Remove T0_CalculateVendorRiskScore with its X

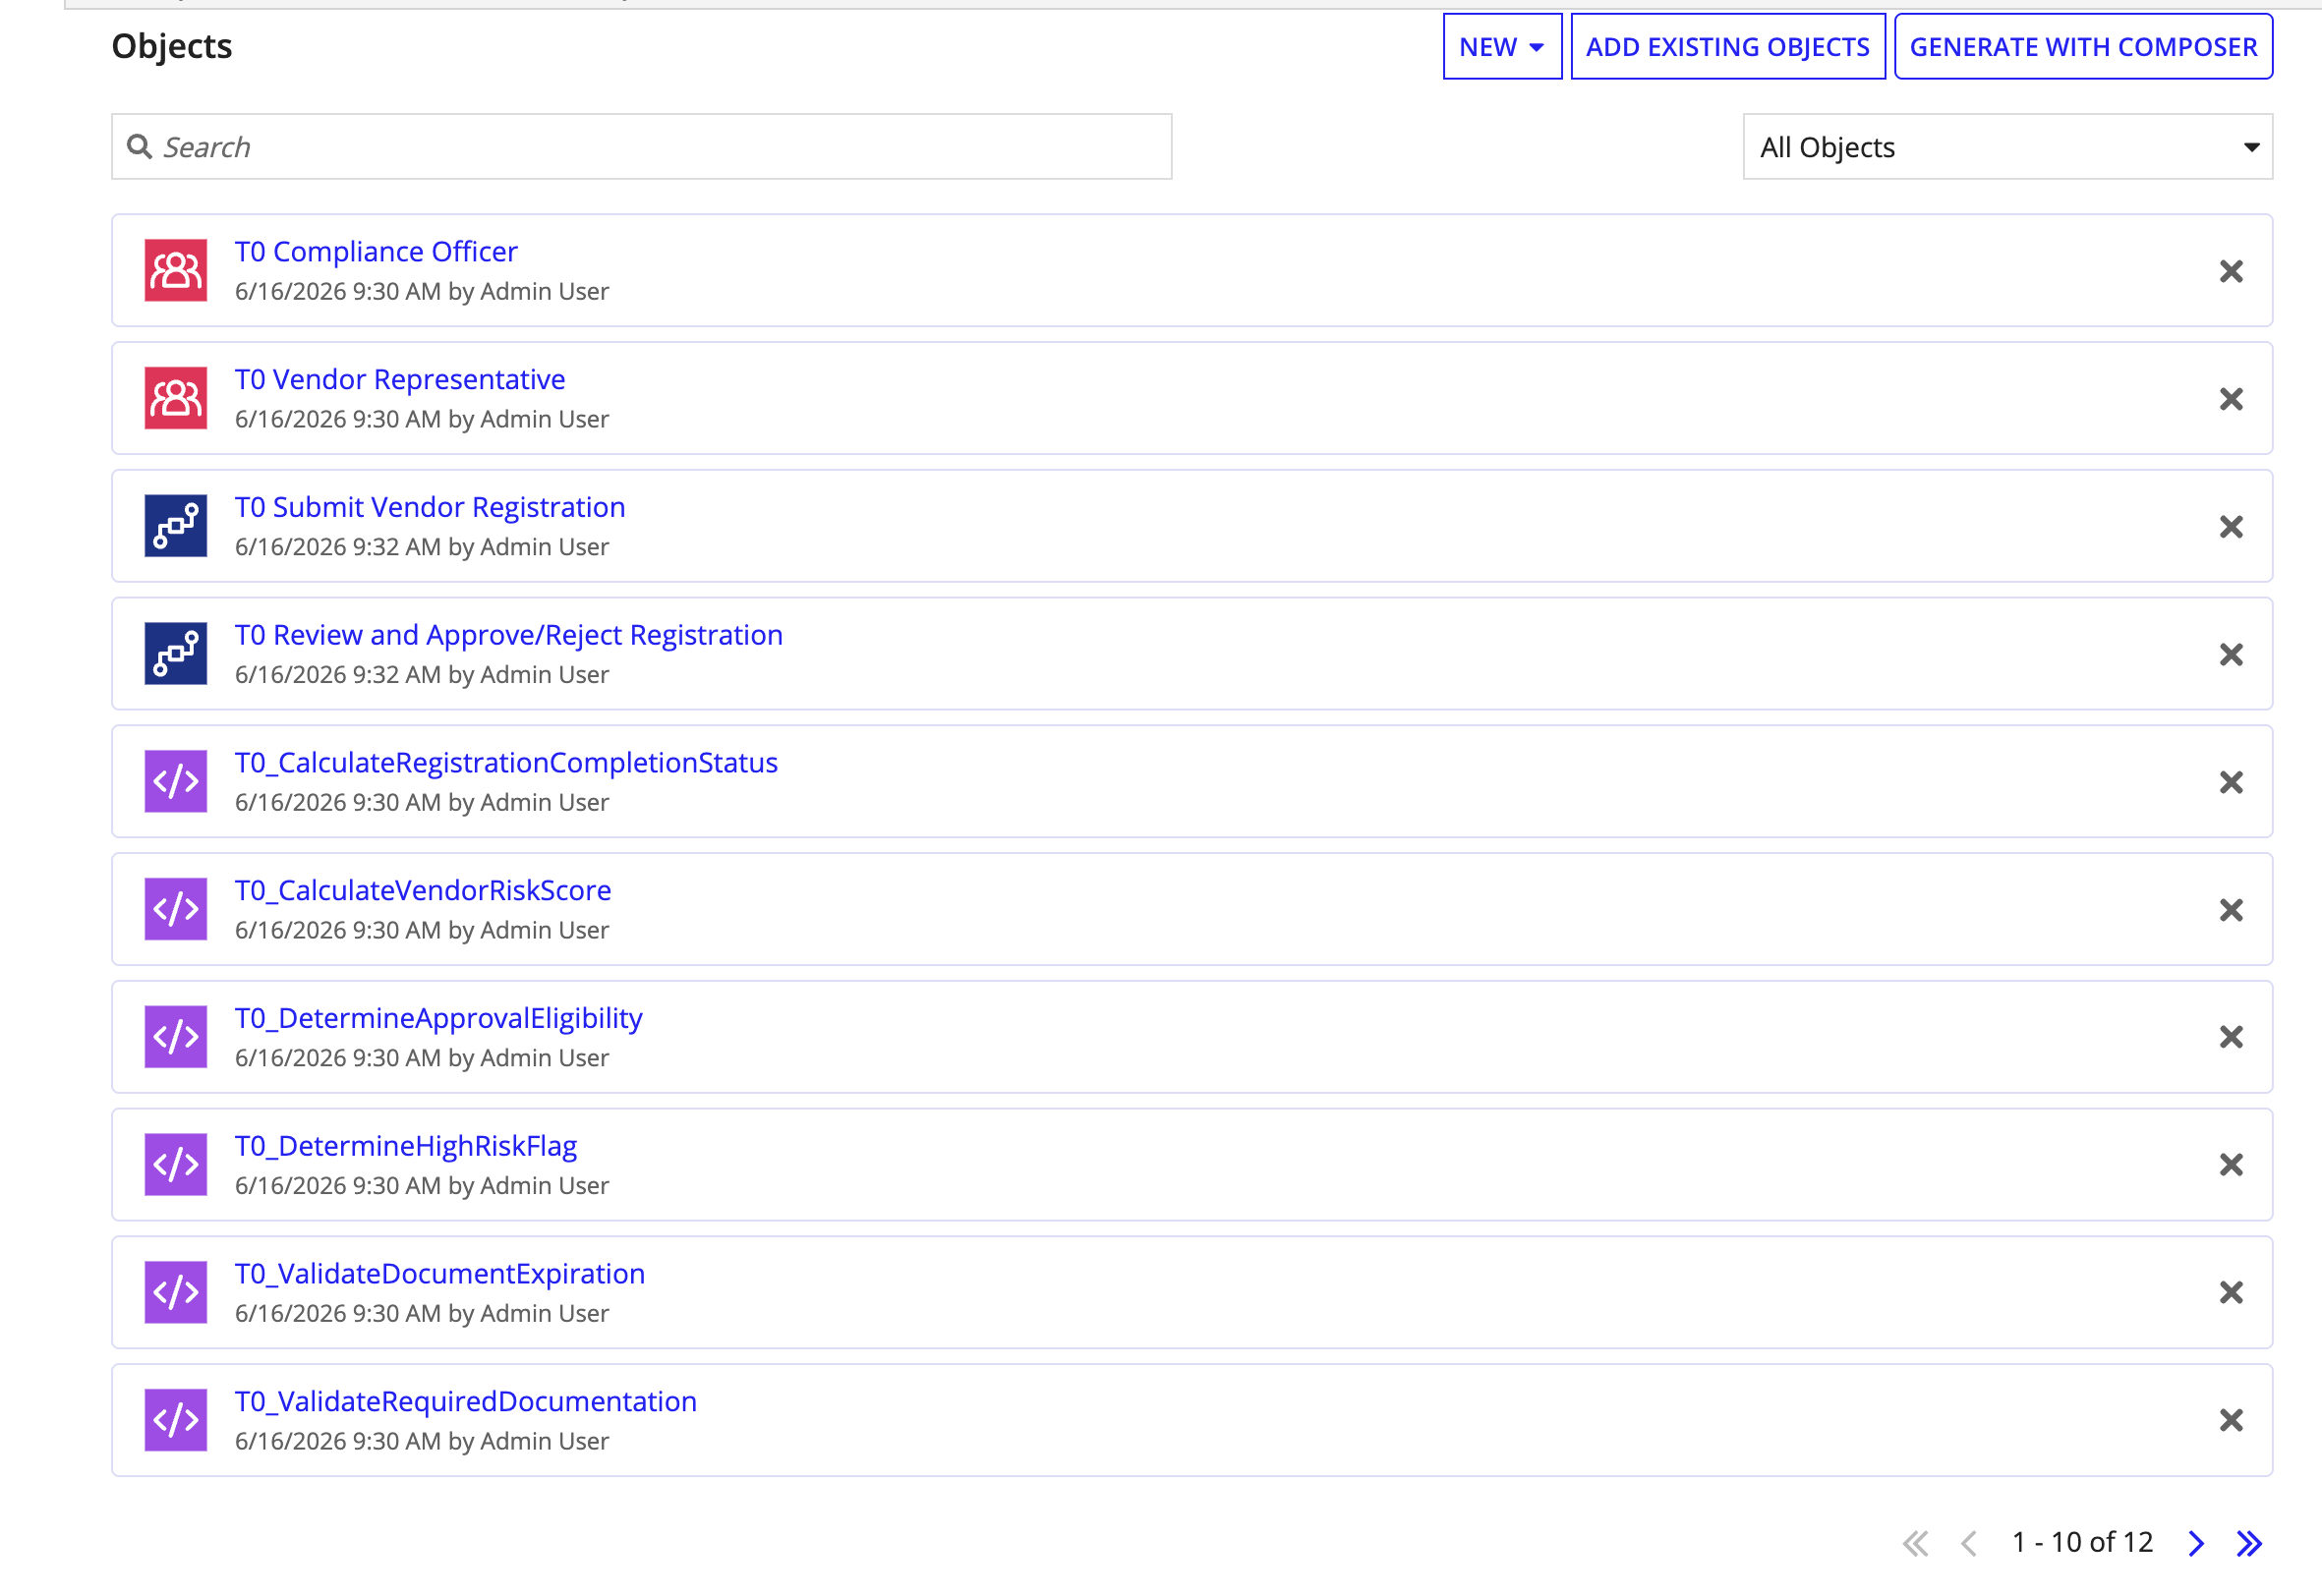2231,910
